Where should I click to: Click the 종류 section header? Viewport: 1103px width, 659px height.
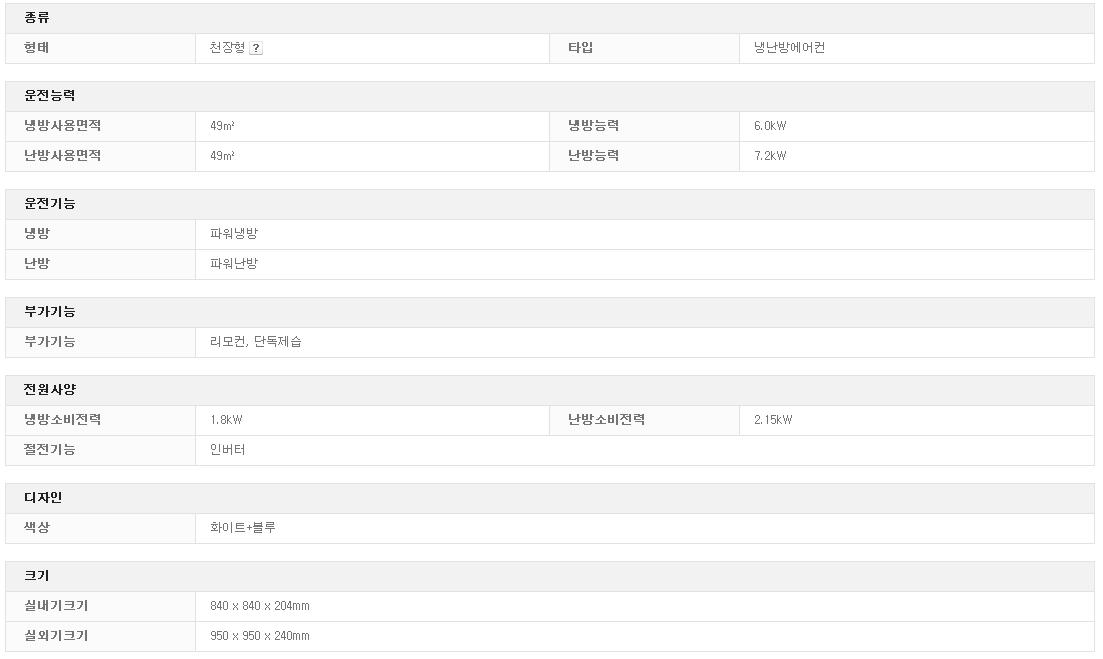point(37,18)
